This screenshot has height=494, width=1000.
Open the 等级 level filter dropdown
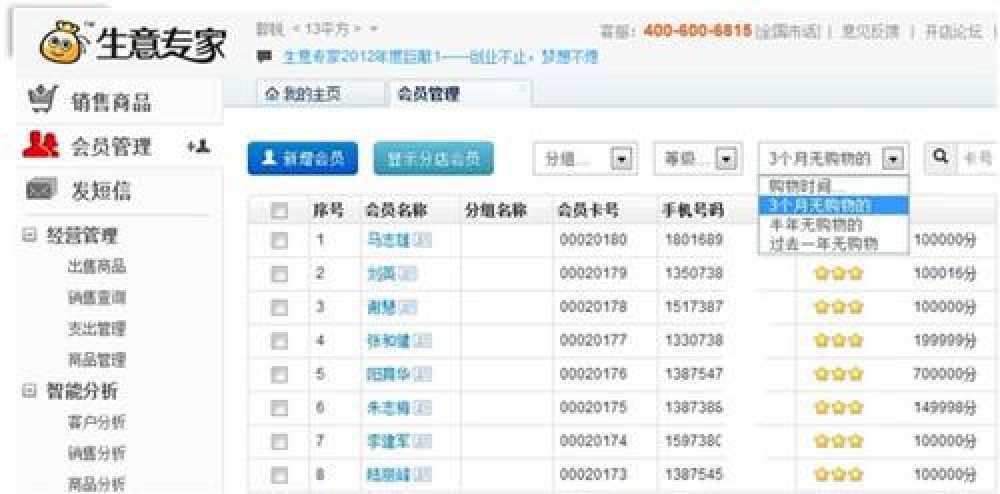(x=698, y=157)
